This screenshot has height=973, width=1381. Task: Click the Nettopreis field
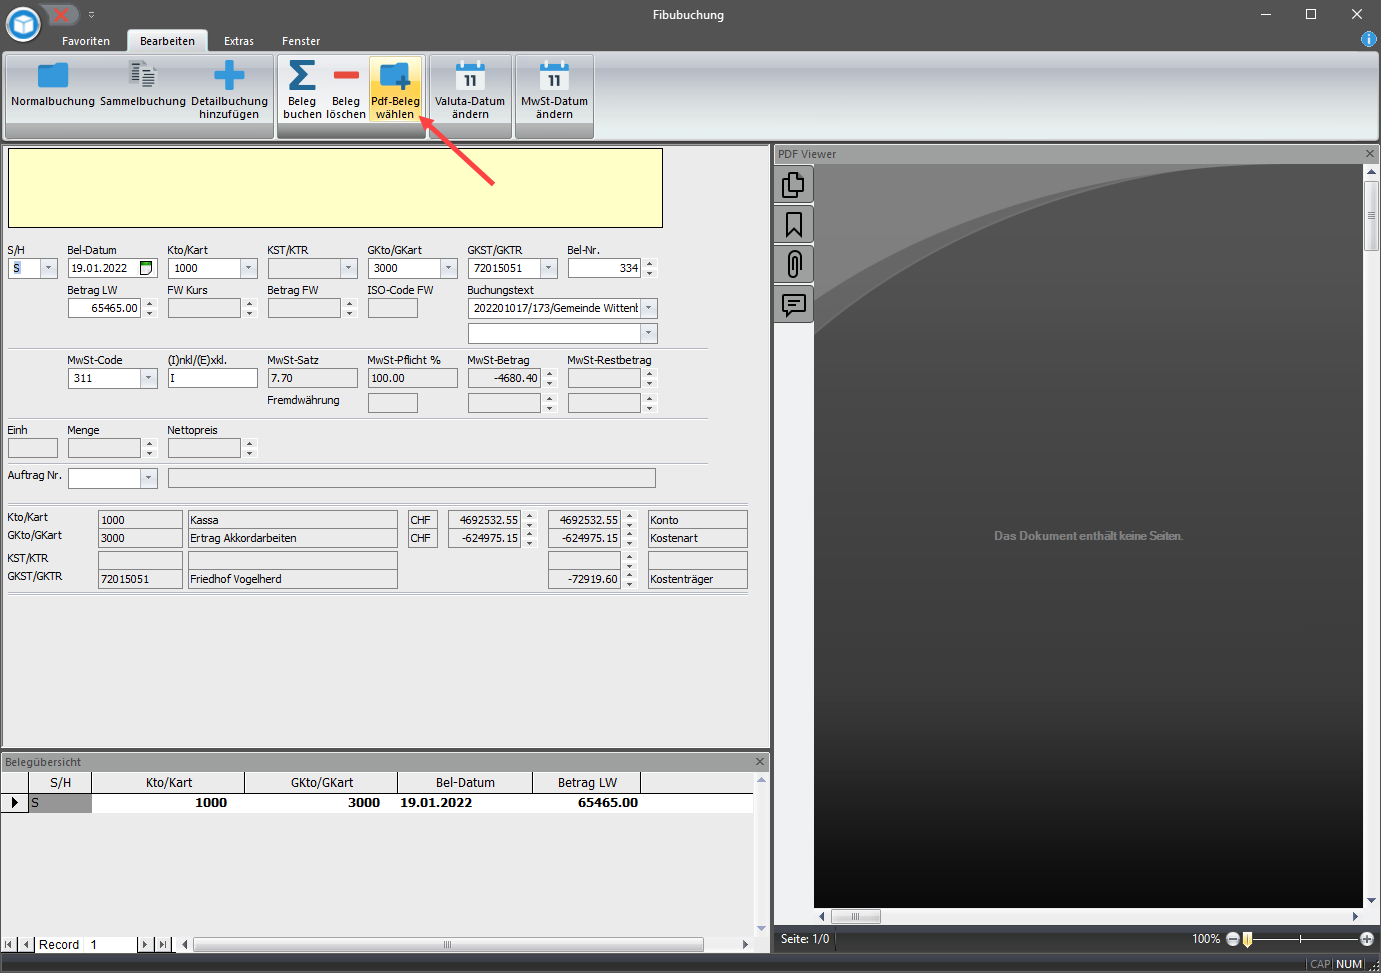point(205,448)
